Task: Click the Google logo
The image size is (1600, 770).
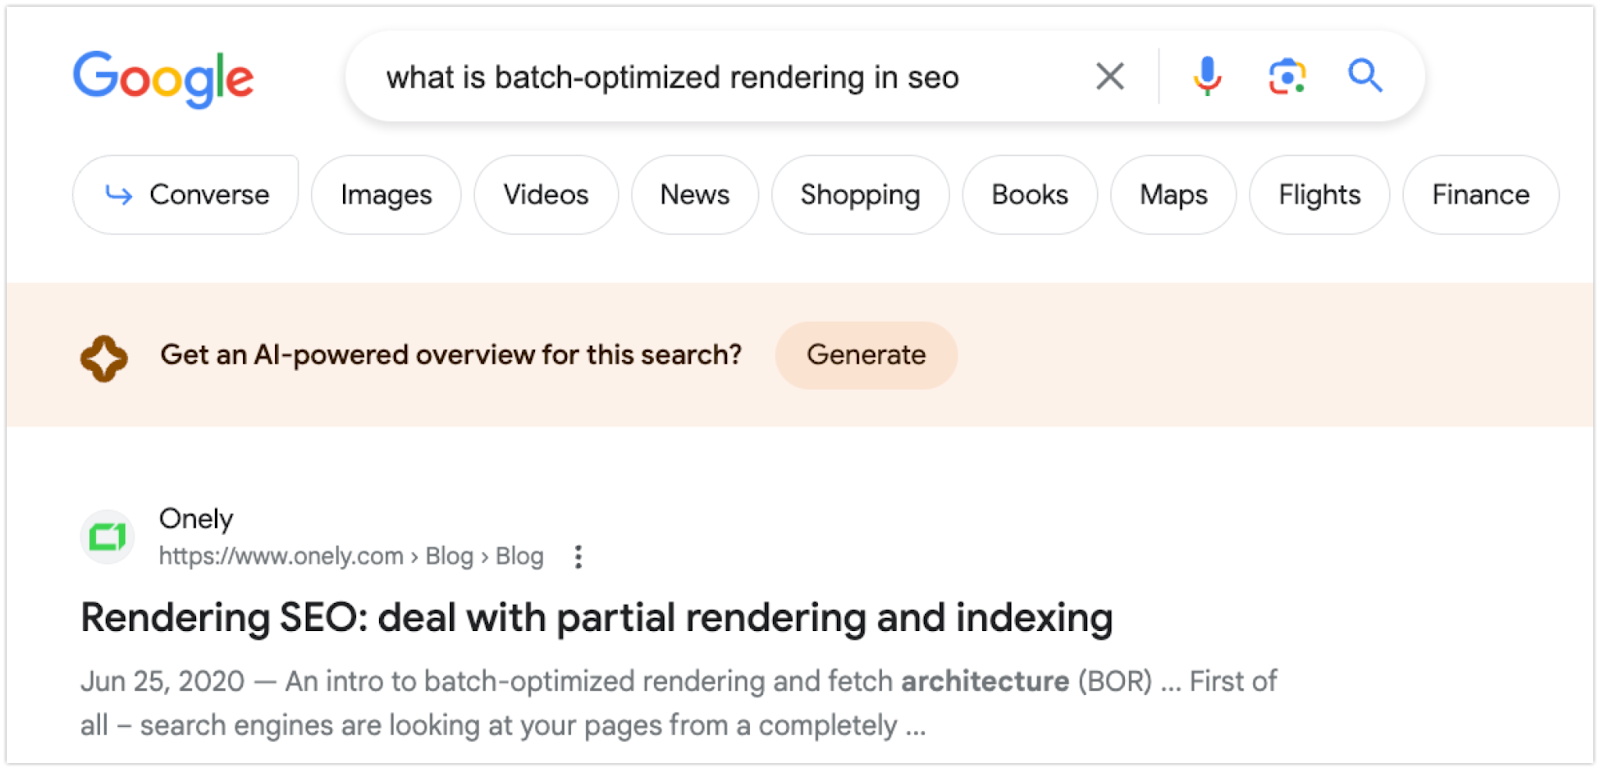Action: click(x=163, y=78)
